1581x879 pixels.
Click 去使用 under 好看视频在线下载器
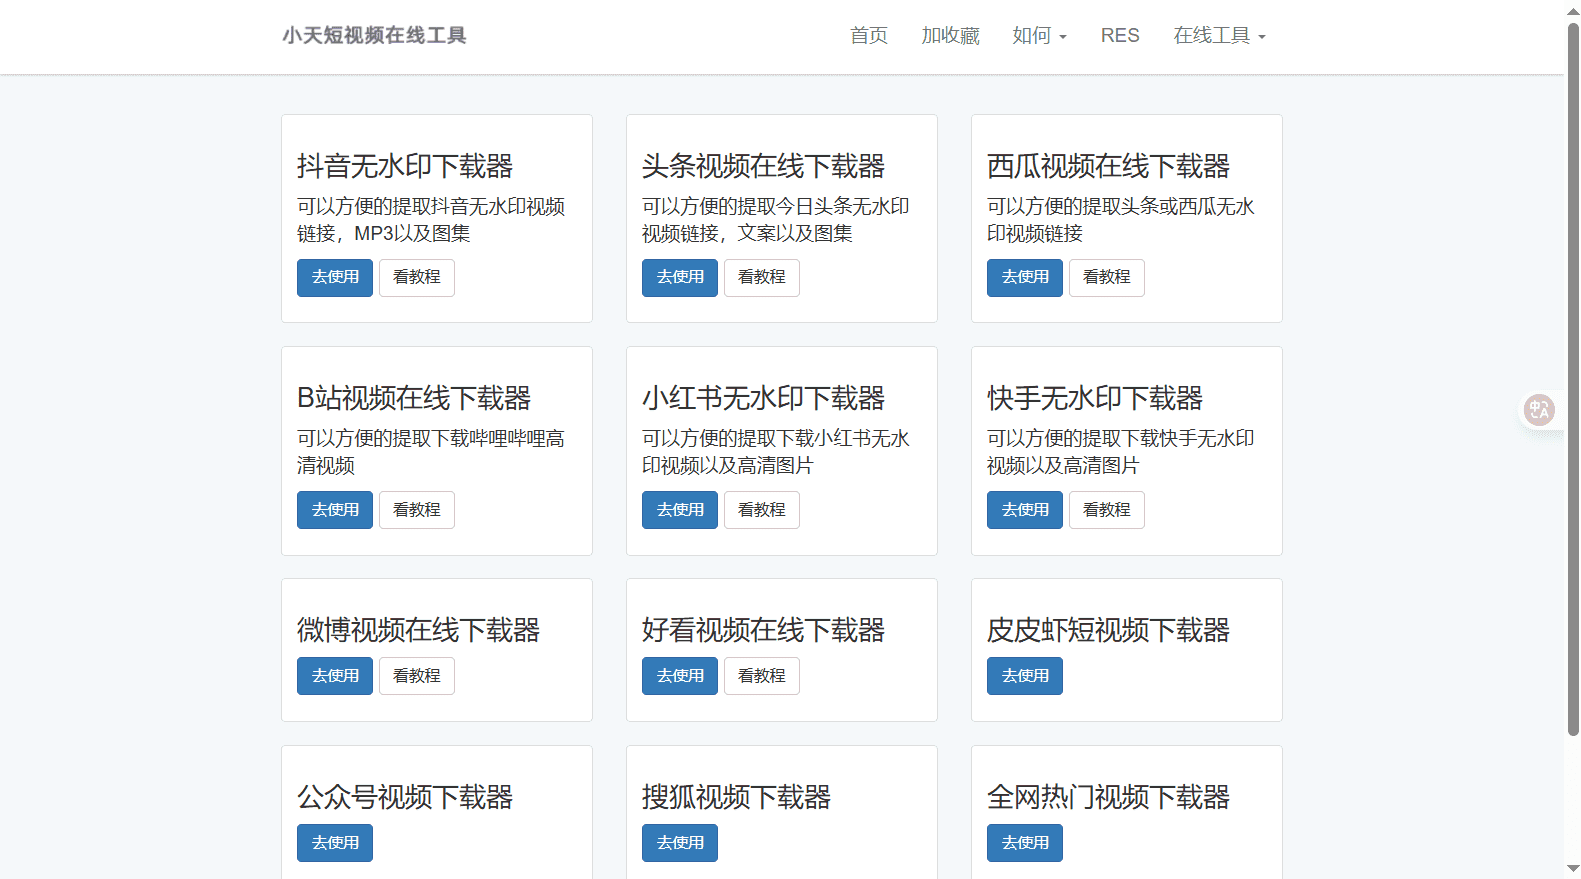click(680, 676)
